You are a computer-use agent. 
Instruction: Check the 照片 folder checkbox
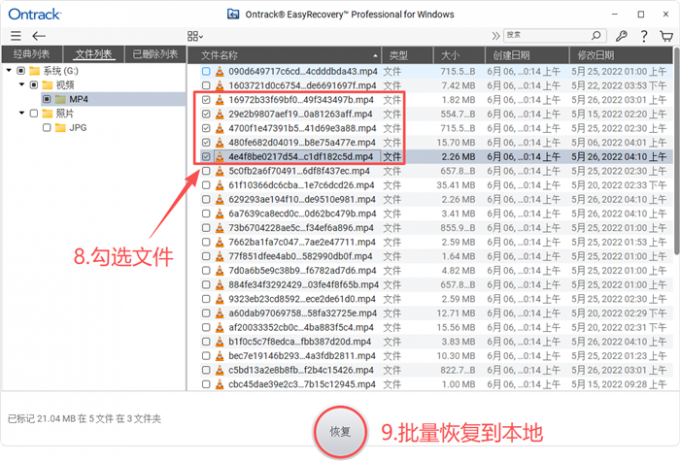(34, 114)
